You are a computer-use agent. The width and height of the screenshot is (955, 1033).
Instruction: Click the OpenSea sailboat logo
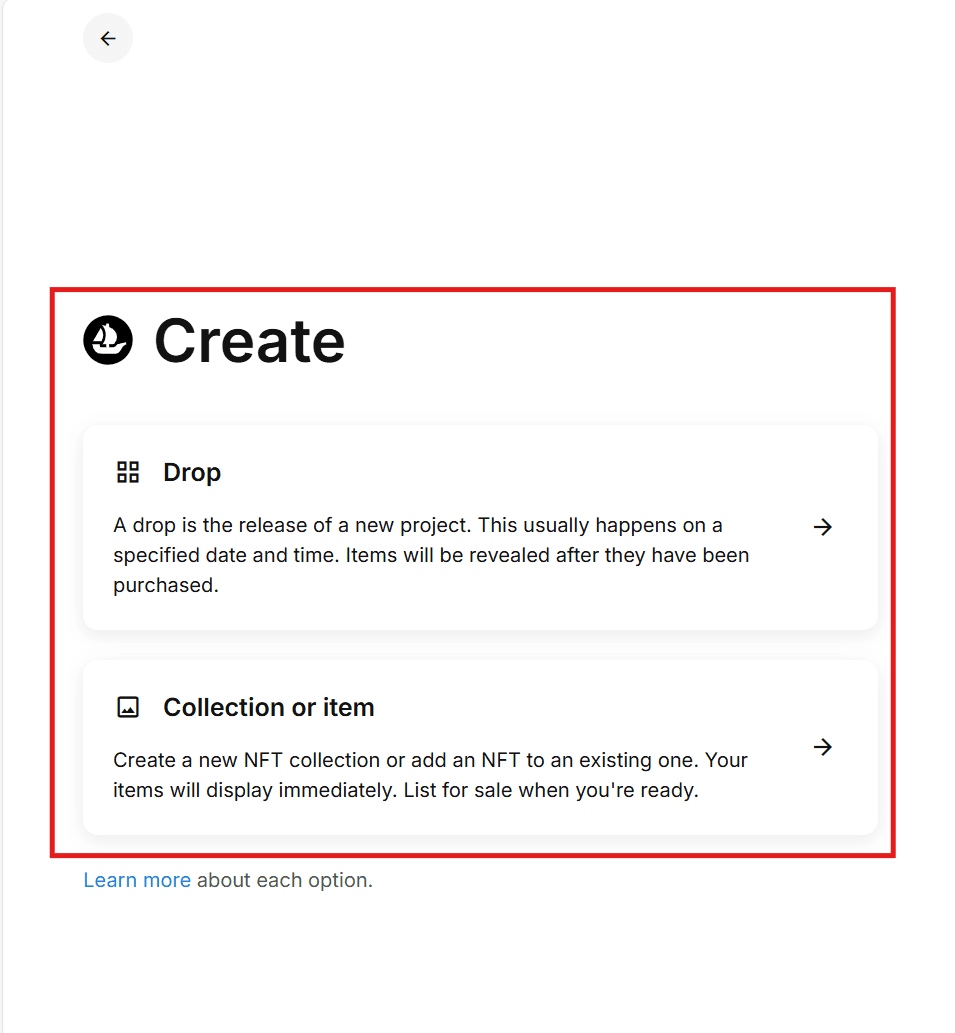click(108, 340)
